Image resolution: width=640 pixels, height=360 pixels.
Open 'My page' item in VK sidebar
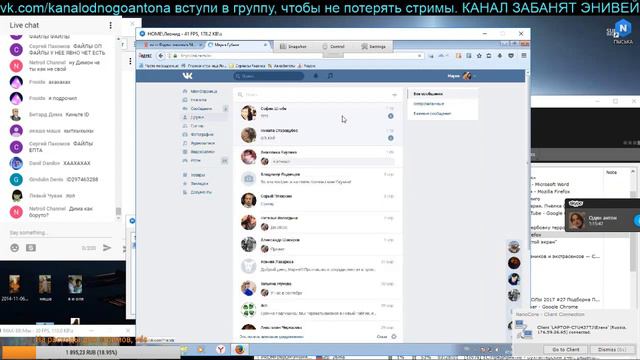203,91
